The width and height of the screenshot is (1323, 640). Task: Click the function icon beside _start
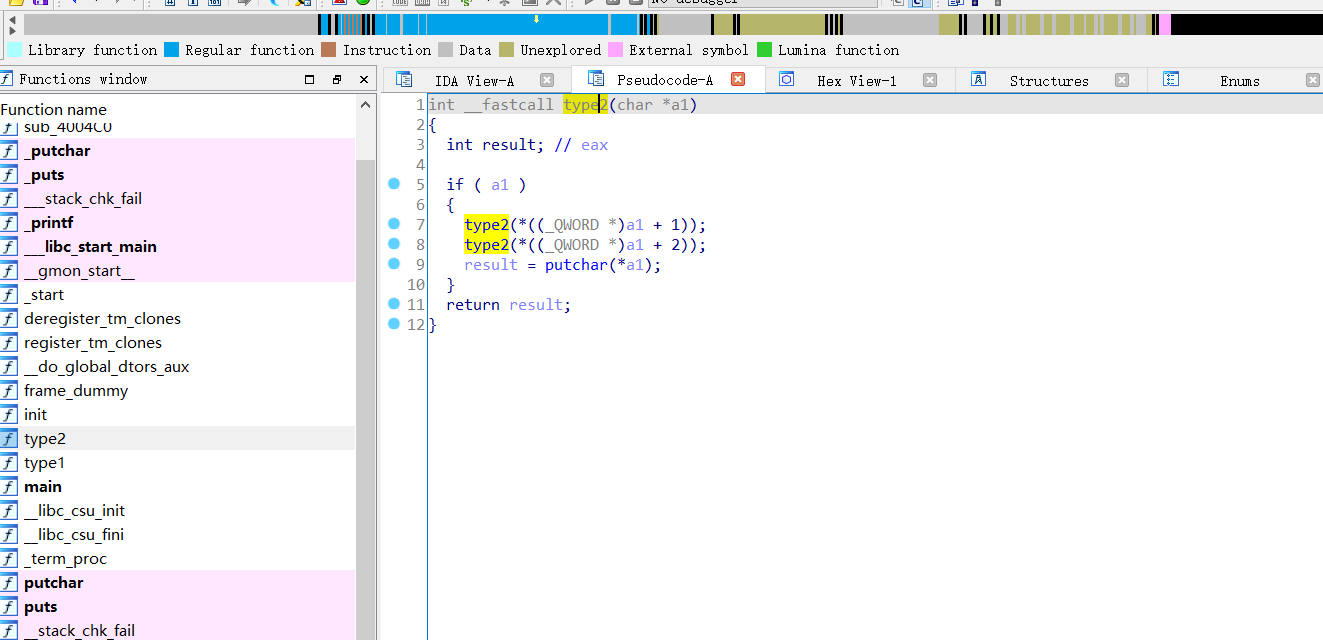(x=9, y=295)
